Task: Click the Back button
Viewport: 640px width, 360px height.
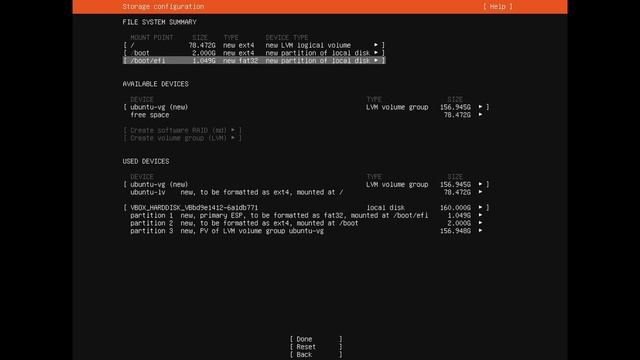Action: pos(316,355)
